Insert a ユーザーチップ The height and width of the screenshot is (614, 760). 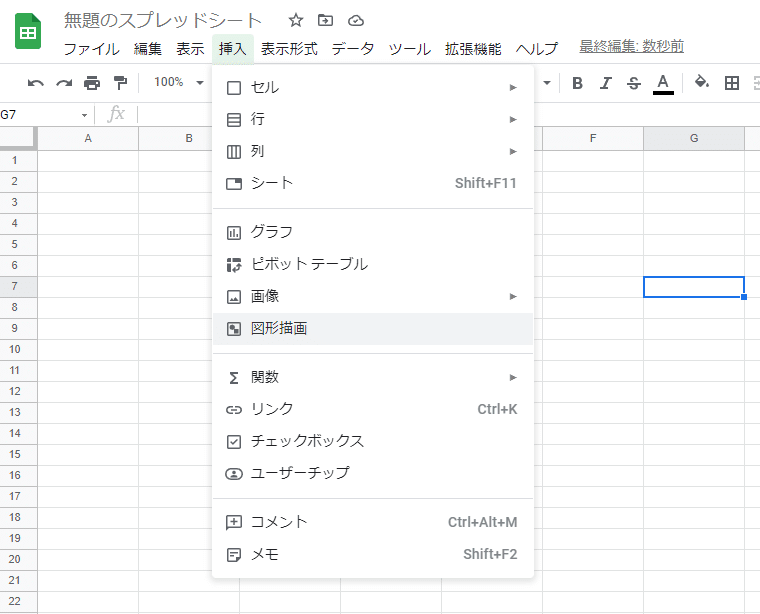pyautogui.click(x=373, y=473)
